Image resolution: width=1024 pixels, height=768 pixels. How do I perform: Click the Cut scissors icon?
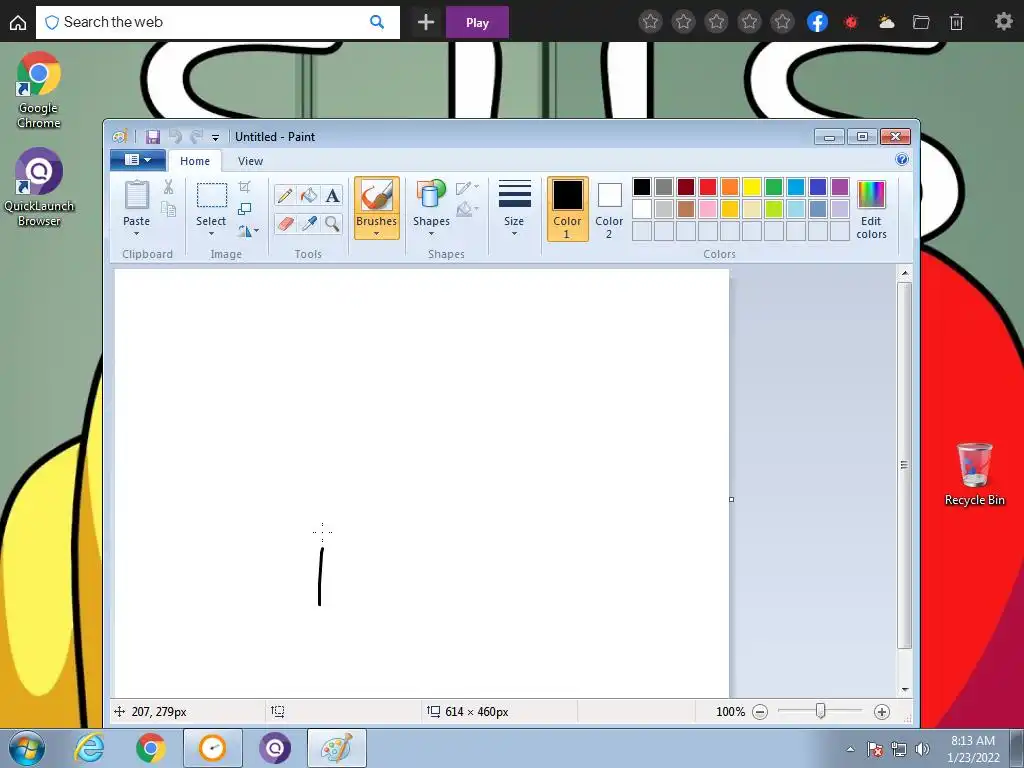[x=168, y=187]
